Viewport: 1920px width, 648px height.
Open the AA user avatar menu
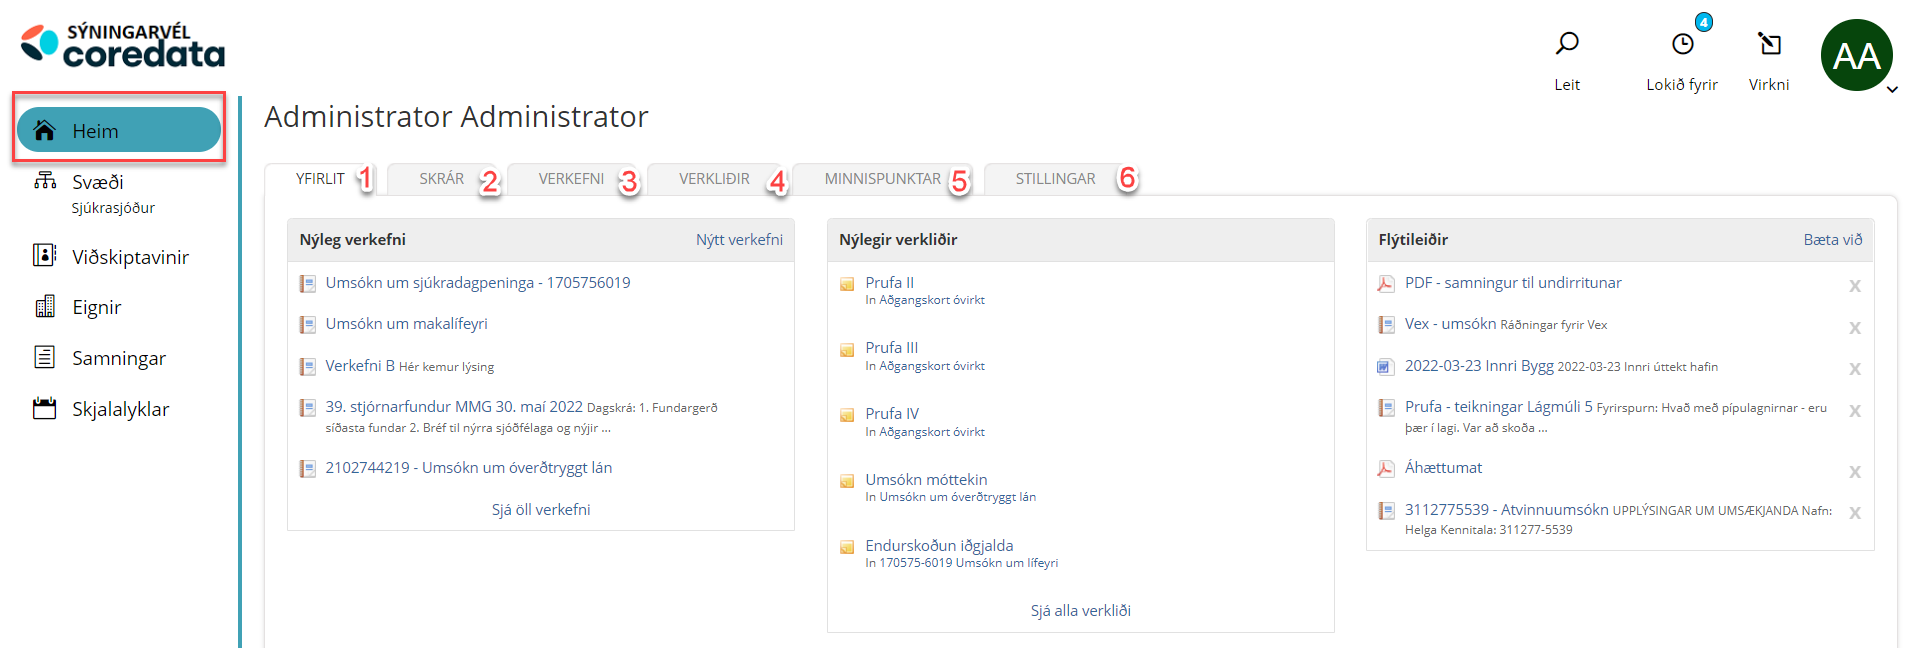1856,56
